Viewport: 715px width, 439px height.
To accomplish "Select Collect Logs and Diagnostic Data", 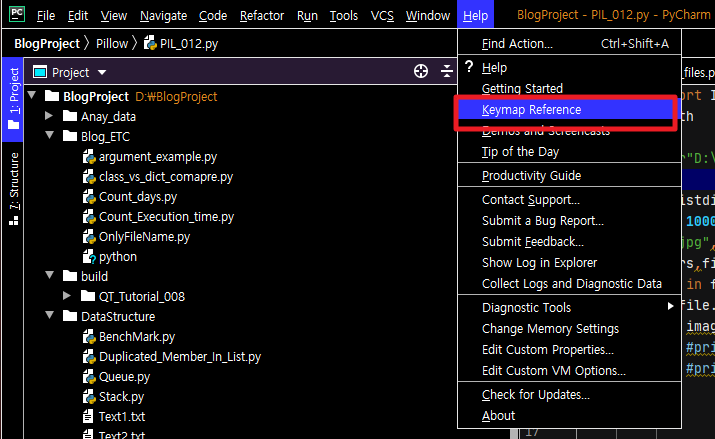I will coord(569,284).
